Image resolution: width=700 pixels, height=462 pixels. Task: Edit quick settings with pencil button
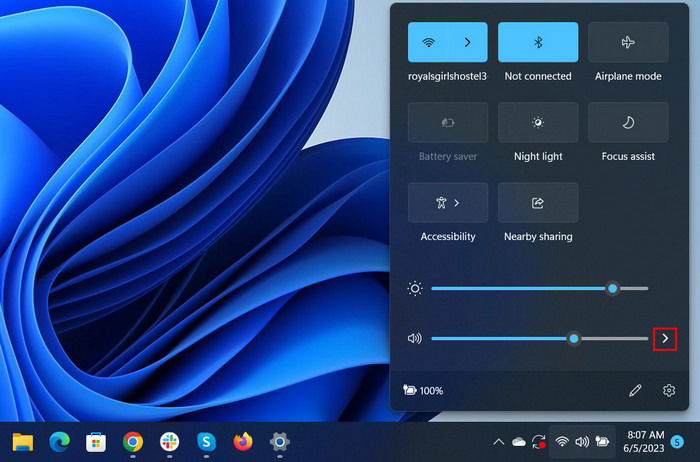click(x=635, y=391)
